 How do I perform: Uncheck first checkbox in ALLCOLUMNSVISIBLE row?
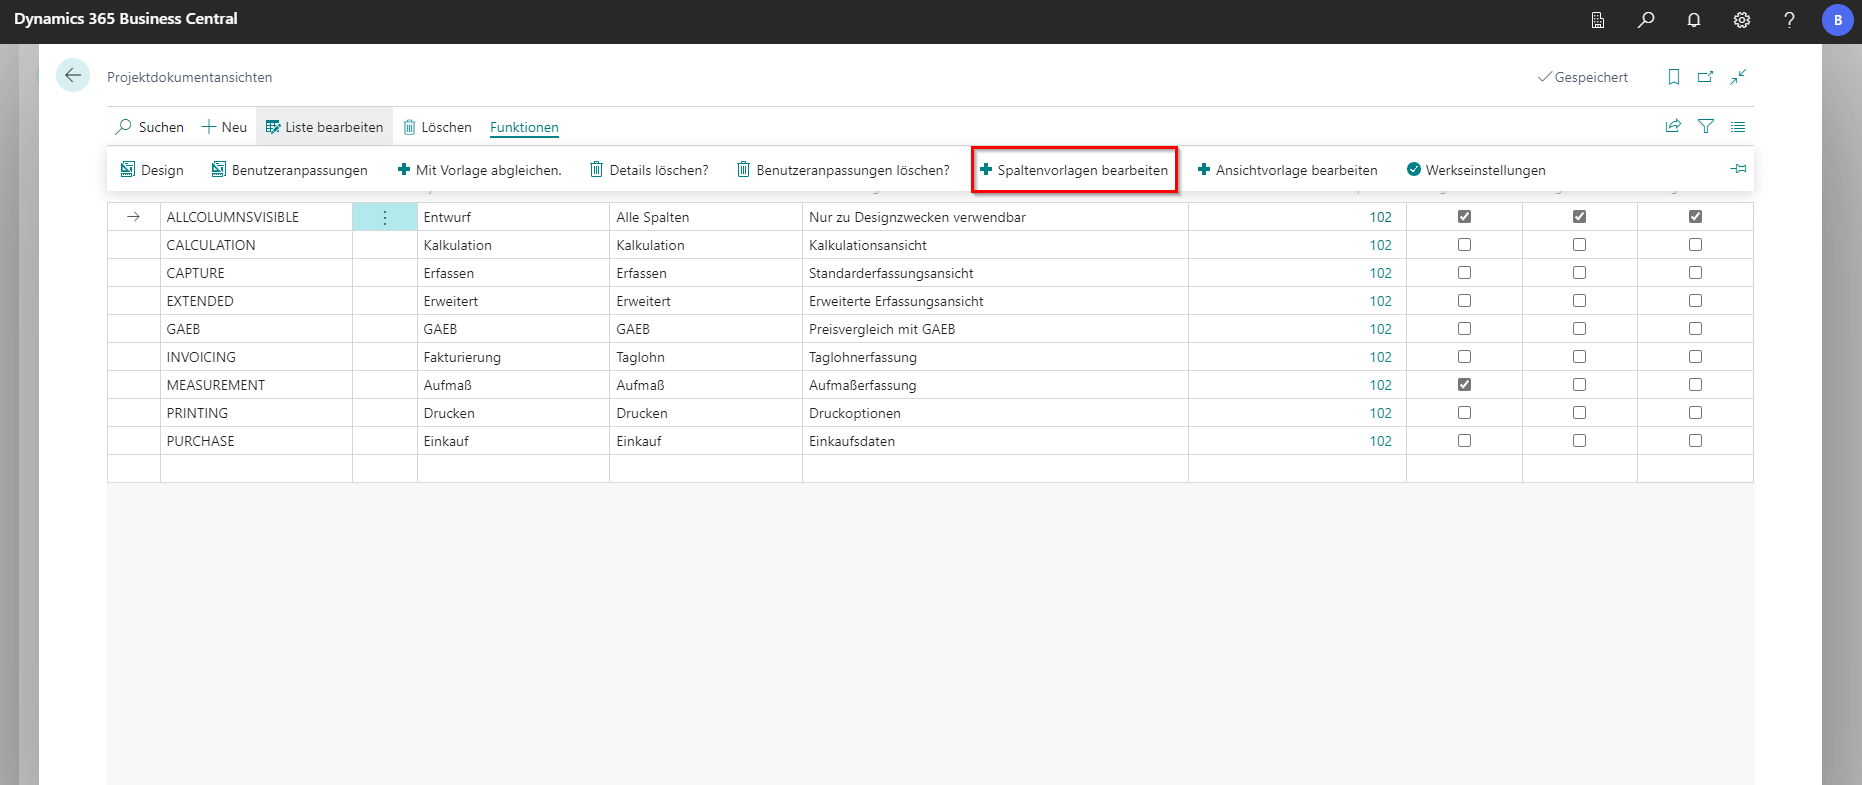[1464, 217]
